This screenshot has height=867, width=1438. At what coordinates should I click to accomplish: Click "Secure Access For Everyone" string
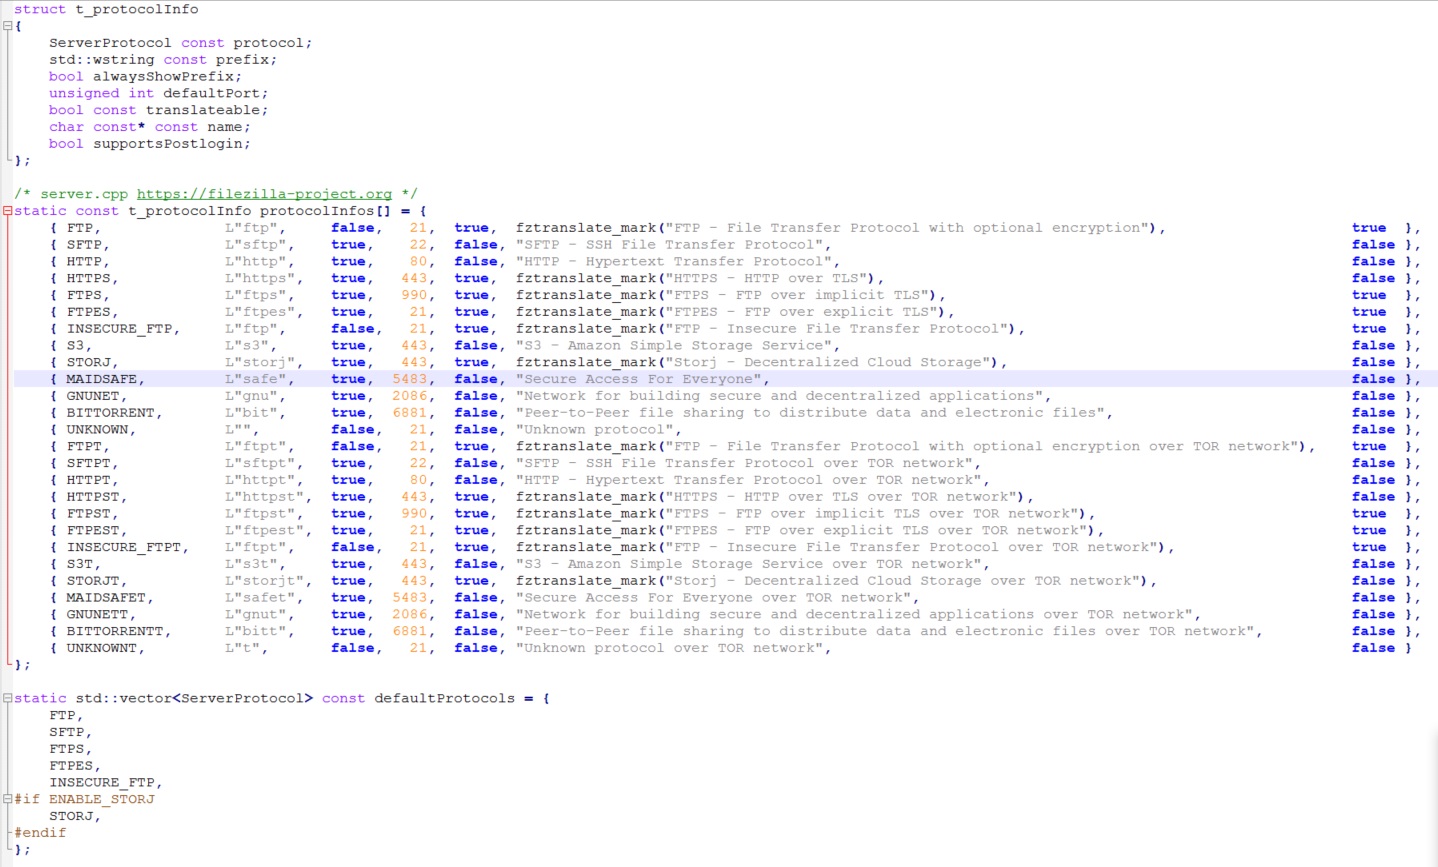pos(639,379)
